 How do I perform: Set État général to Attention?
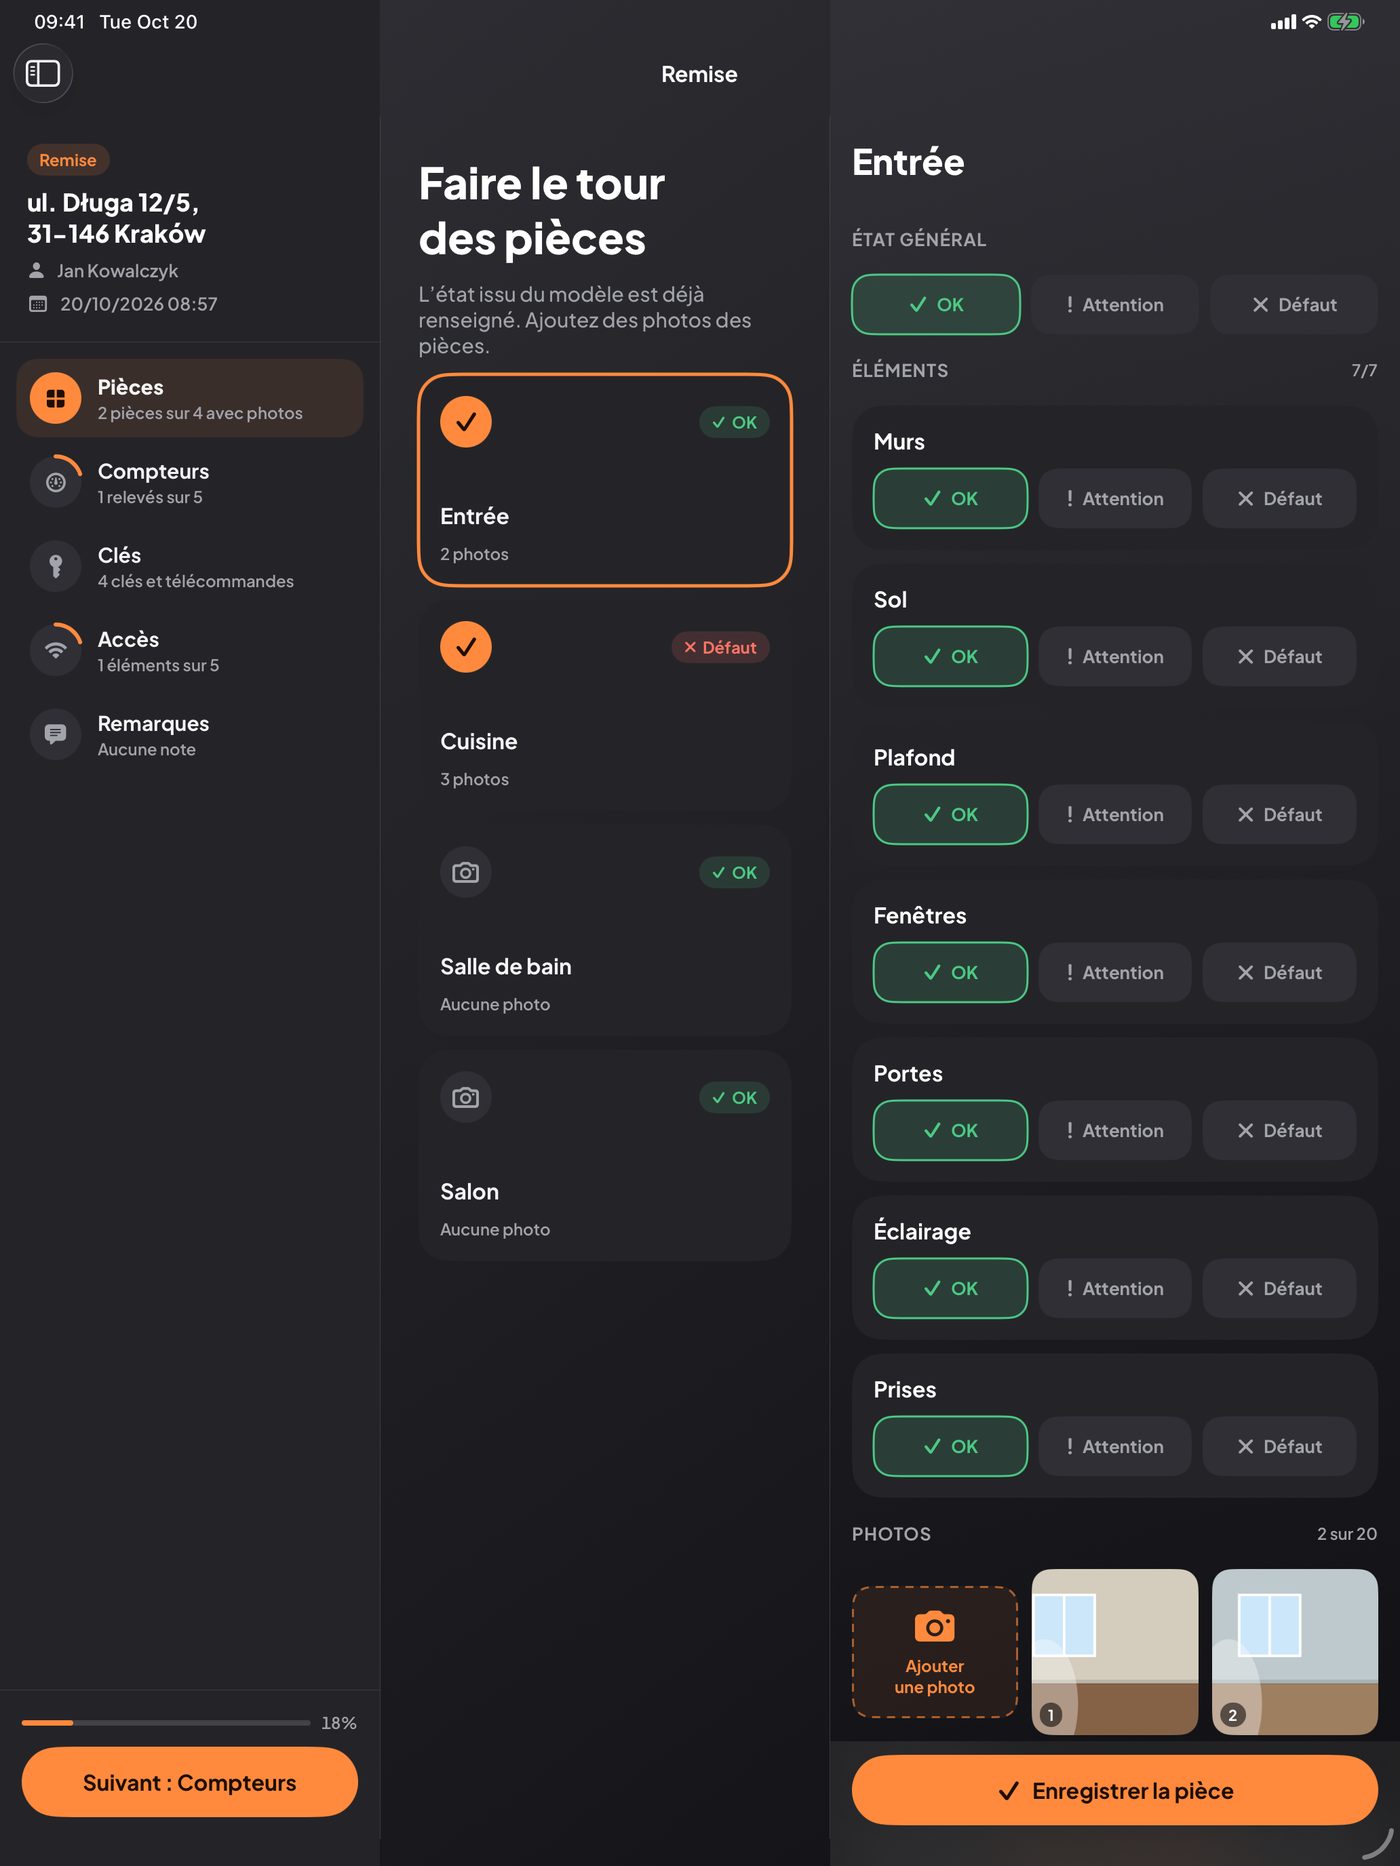click(1114, 304)
